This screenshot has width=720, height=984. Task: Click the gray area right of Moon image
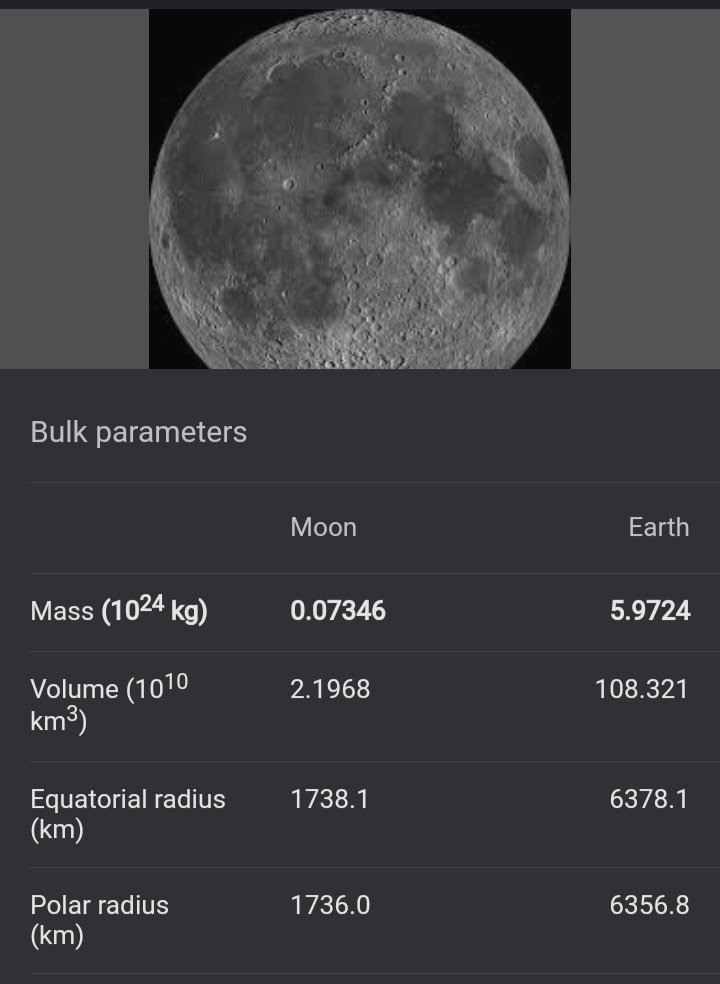pos(645,189)
